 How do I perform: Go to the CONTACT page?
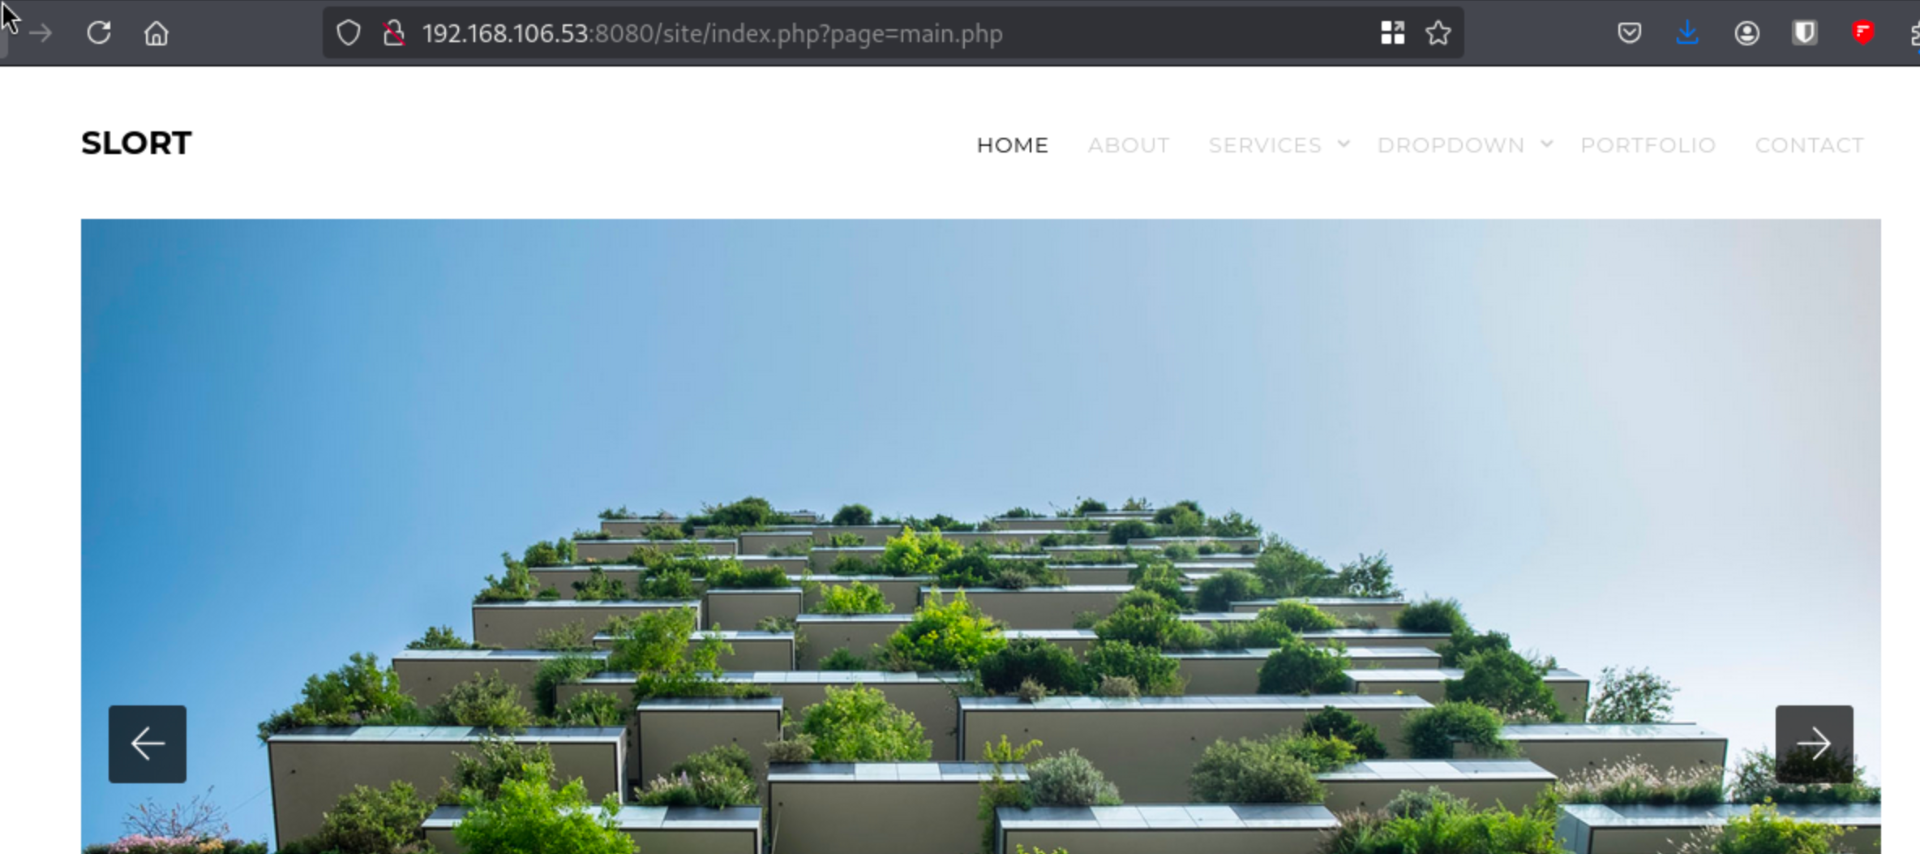[x=1809, y=145]
